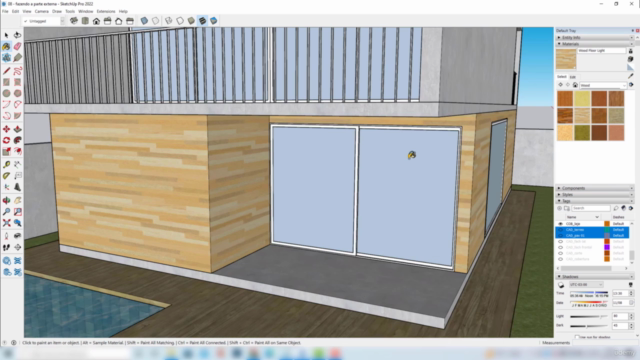Switch to Front view house icon
This screenshot has width=640, height=360.
[96, 21]
